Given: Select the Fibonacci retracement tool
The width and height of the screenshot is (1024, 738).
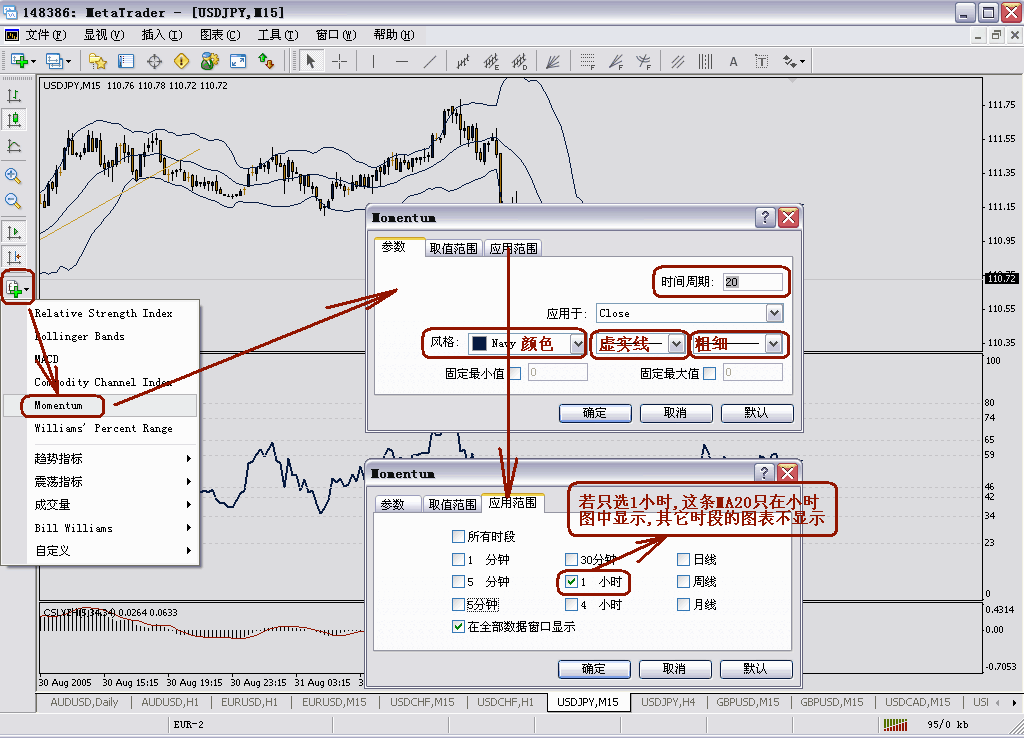Looking at the screenshot, I should coord(587,61).
